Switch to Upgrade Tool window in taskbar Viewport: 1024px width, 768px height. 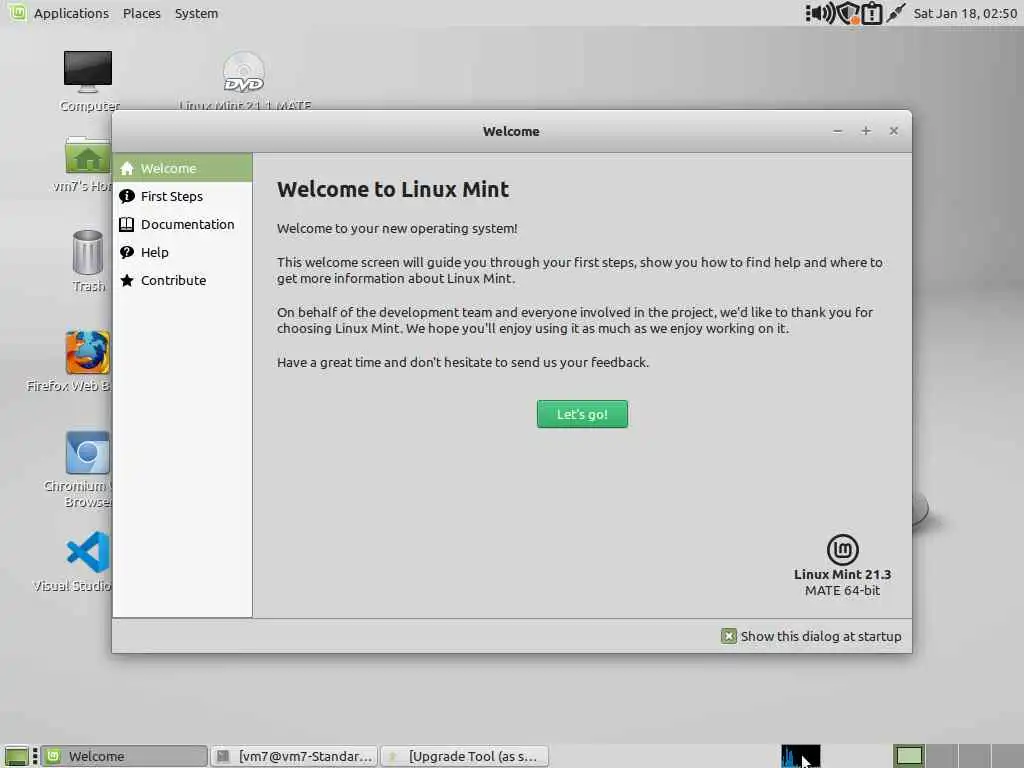pyautogui.click(x=464, y=756)
